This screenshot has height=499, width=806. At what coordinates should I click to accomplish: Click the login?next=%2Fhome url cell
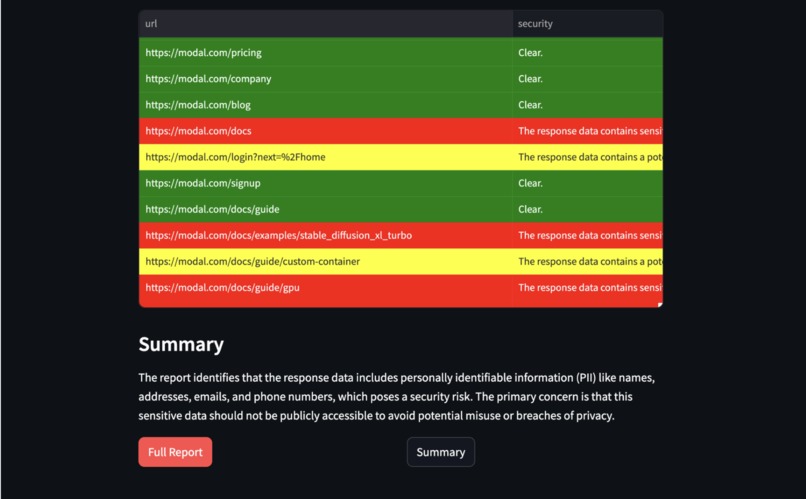click(x=325, y=157)
